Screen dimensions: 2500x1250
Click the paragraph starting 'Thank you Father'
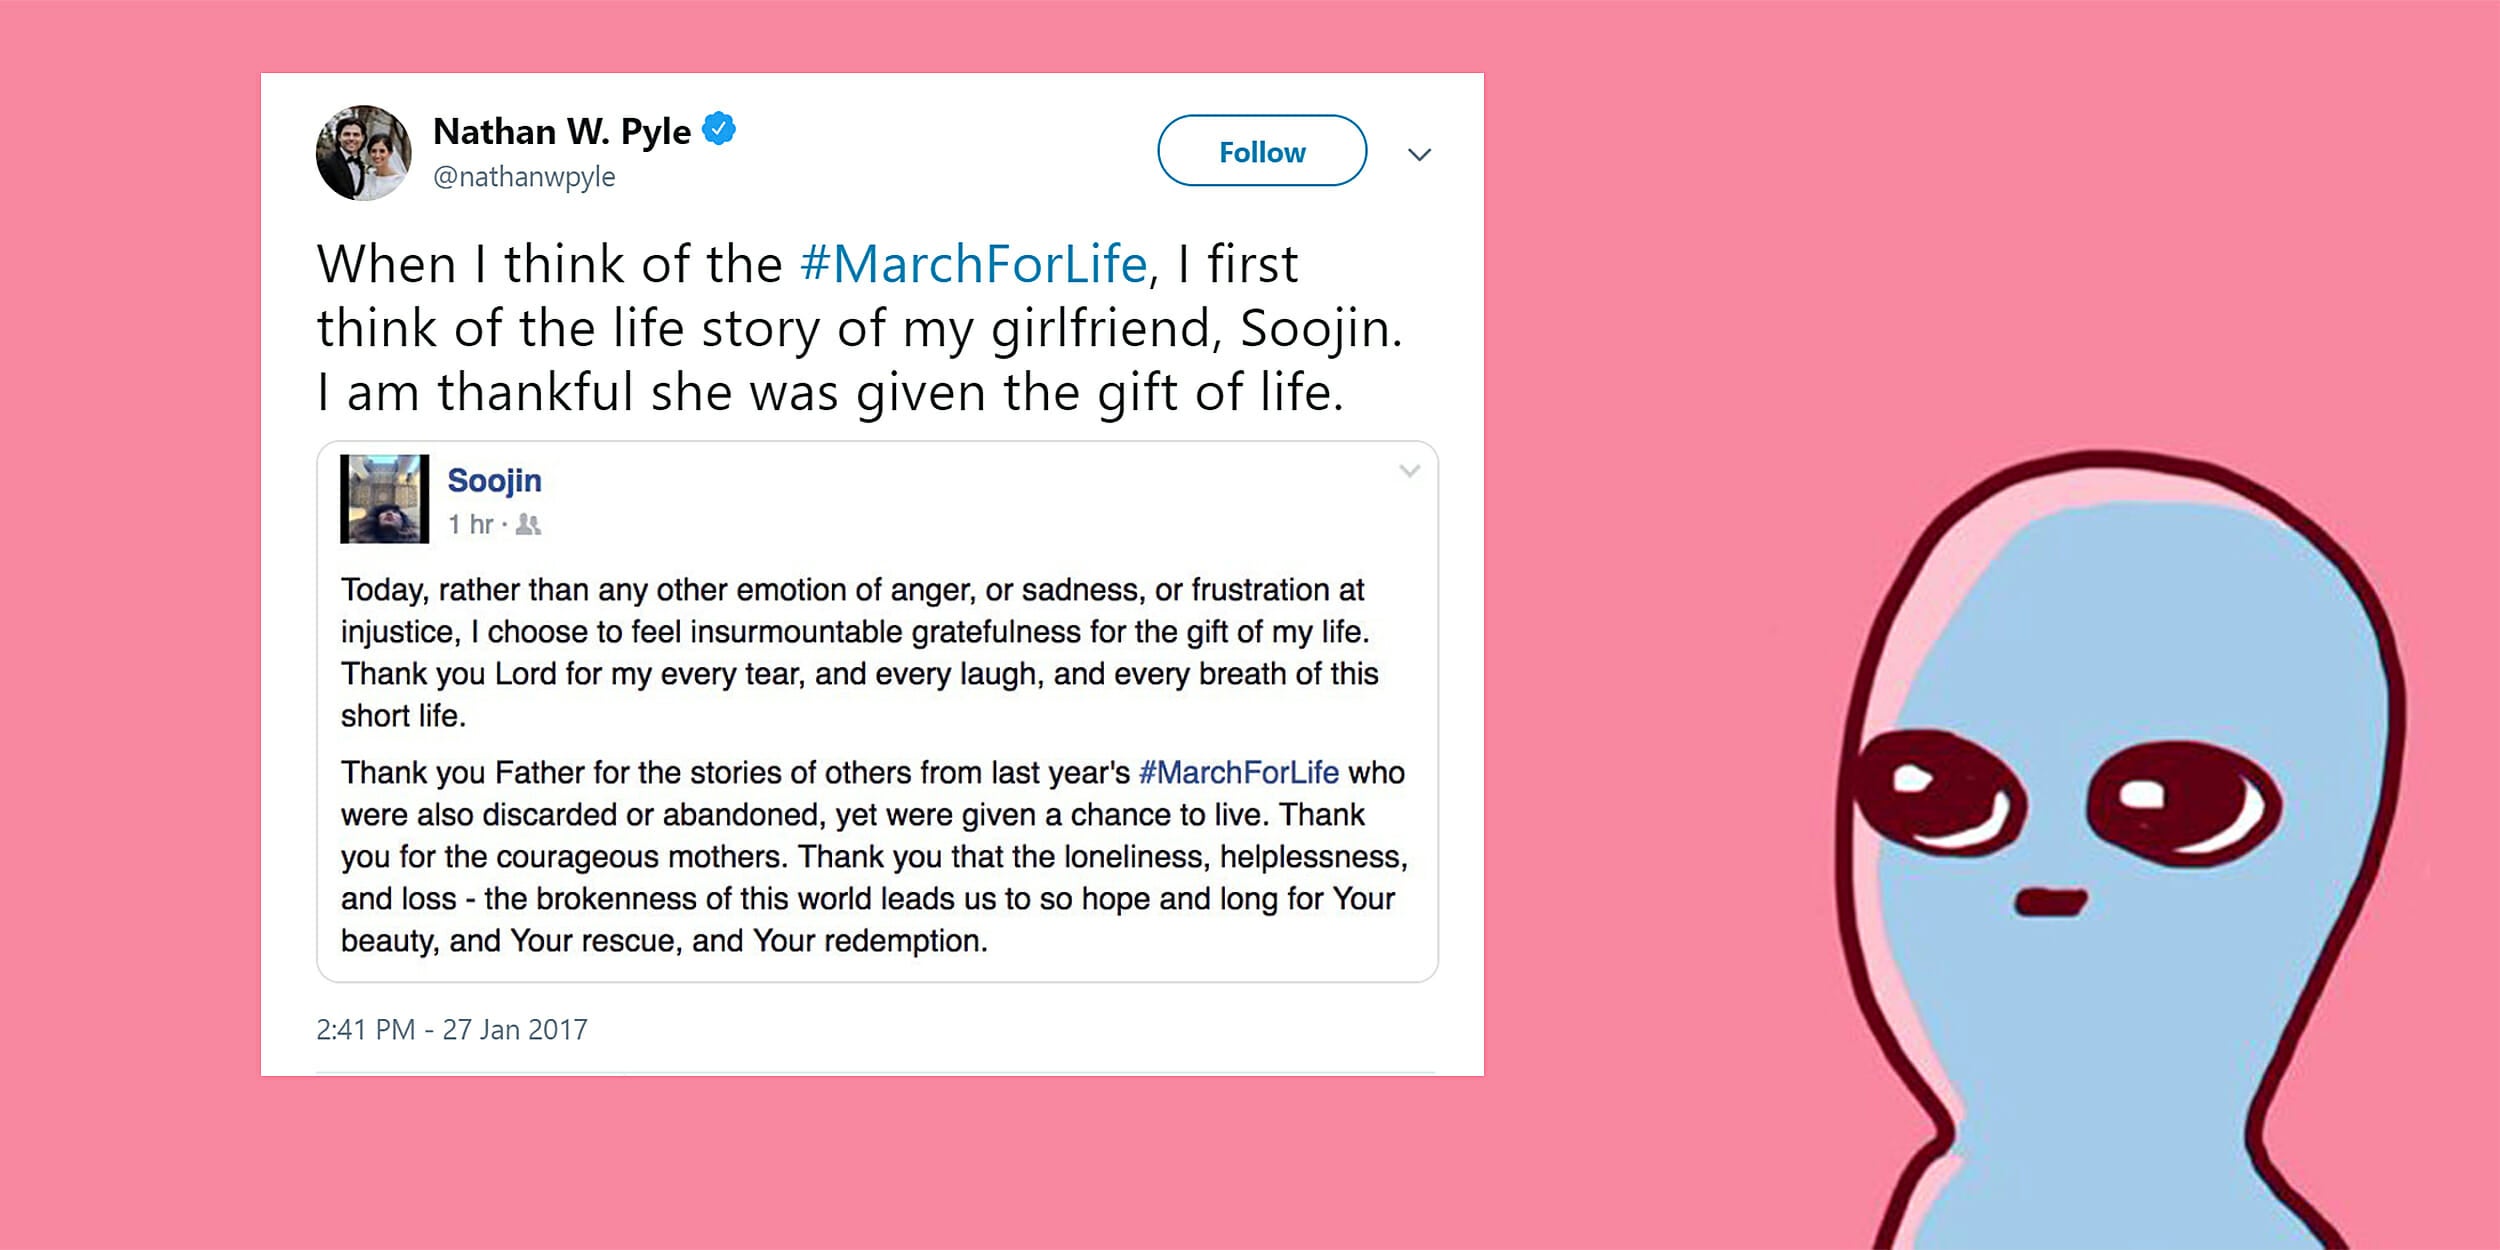[872, 856]
